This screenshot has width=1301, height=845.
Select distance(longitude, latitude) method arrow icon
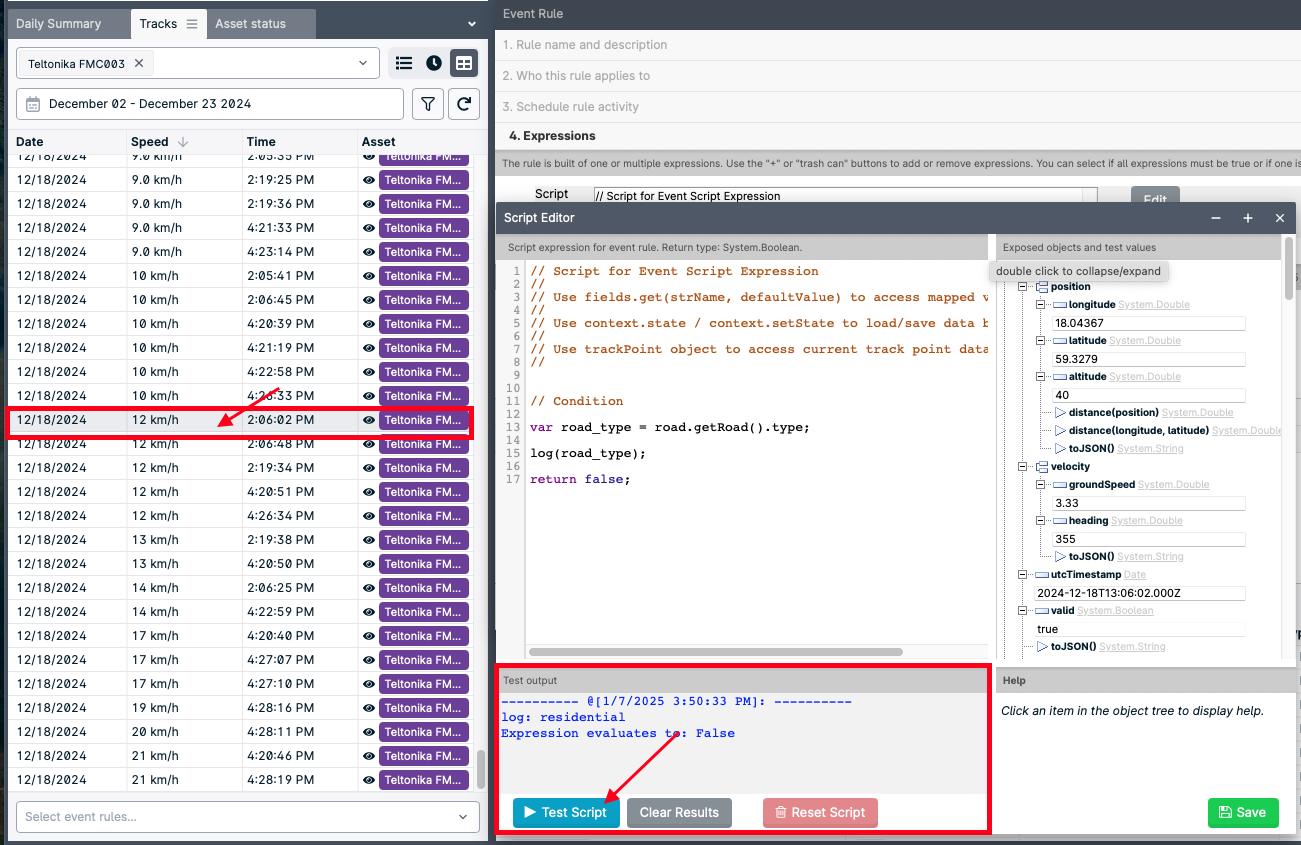(1060, 431)
